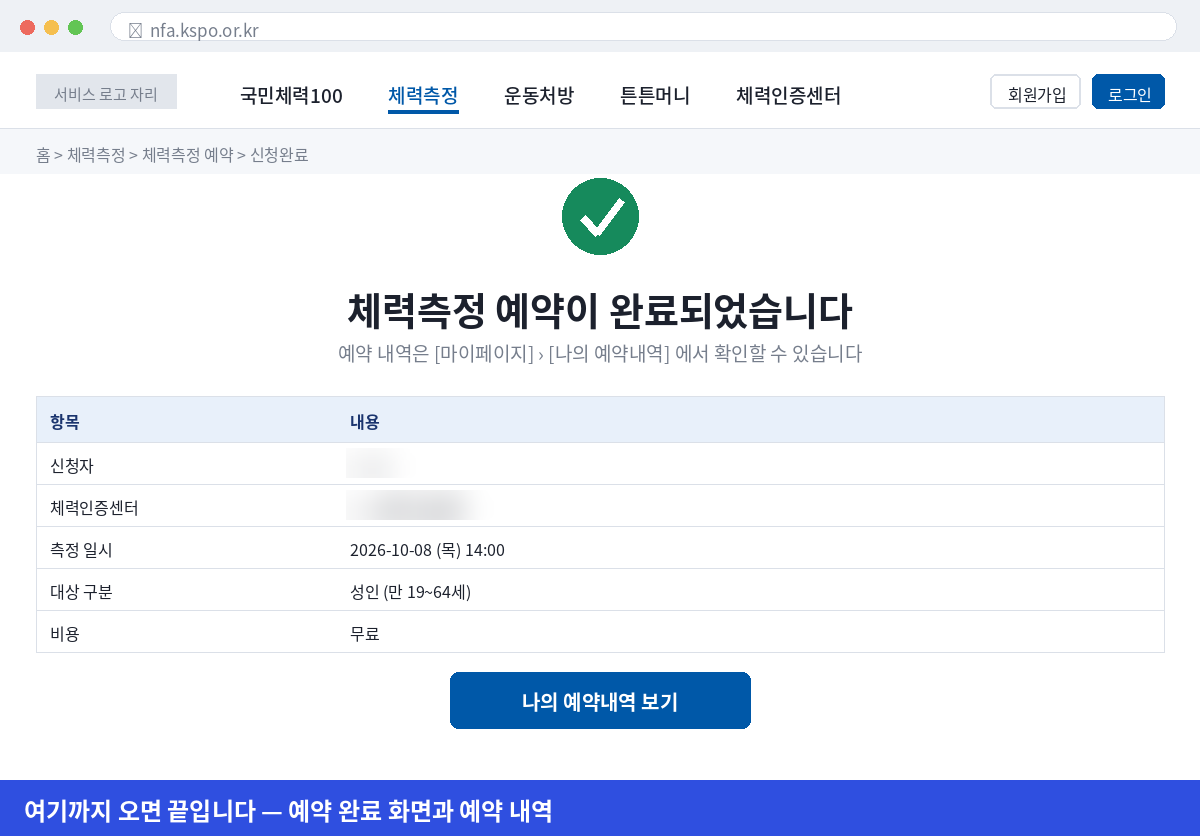Viewport: 1200px width, 836px height.
Task: Select the 체력측정 menu item
Action: click(x=423, y=96)
